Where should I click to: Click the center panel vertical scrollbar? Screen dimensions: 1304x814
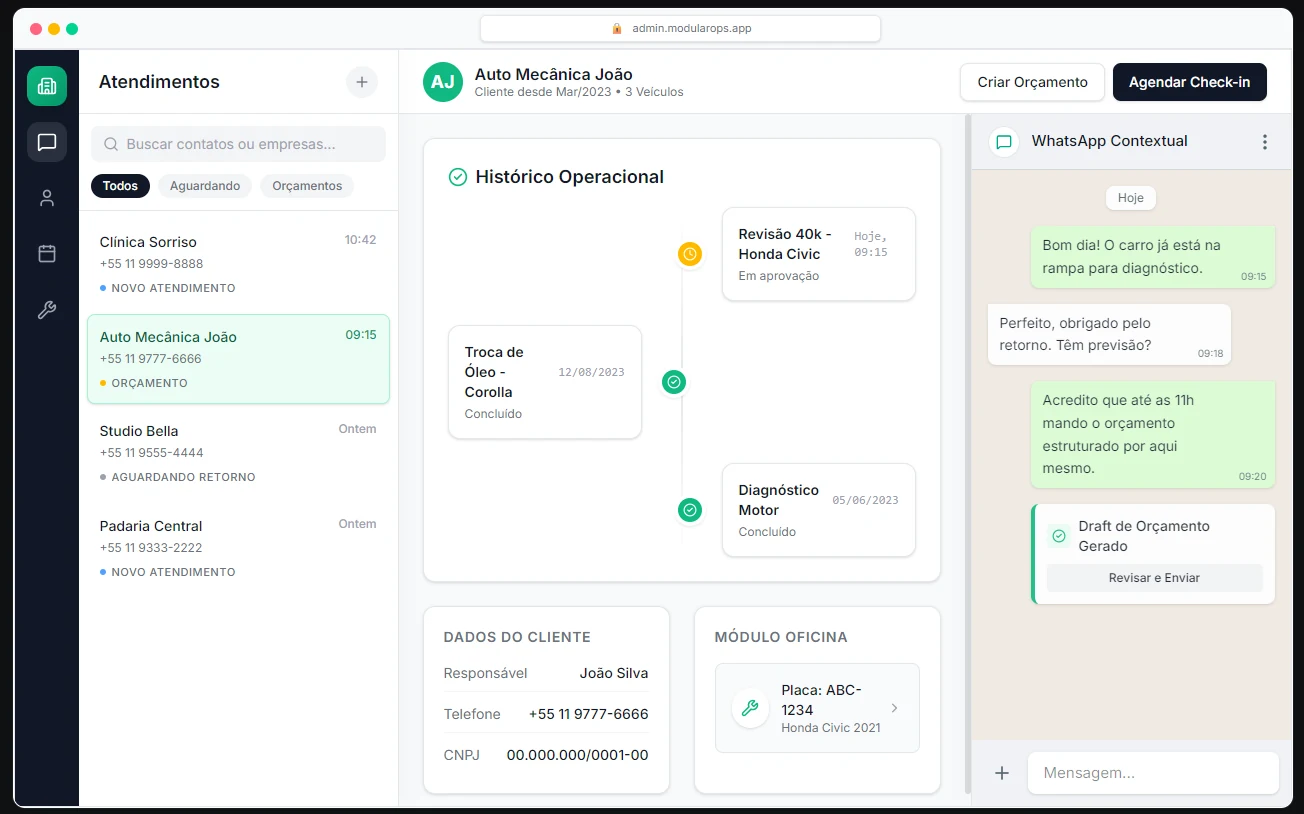967,454
